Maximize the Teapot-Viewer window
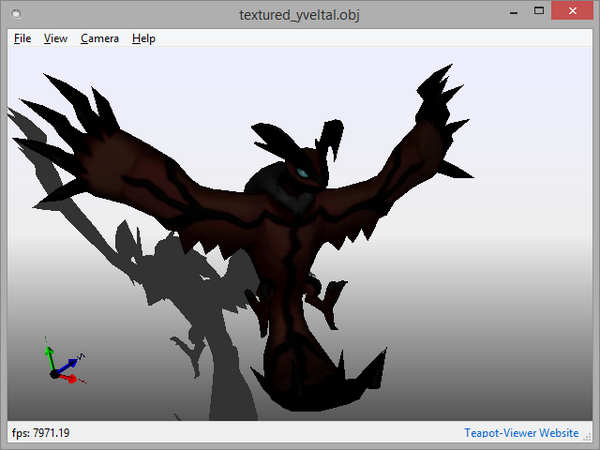This screenshot has width=600, height=450. pos(539,11)
